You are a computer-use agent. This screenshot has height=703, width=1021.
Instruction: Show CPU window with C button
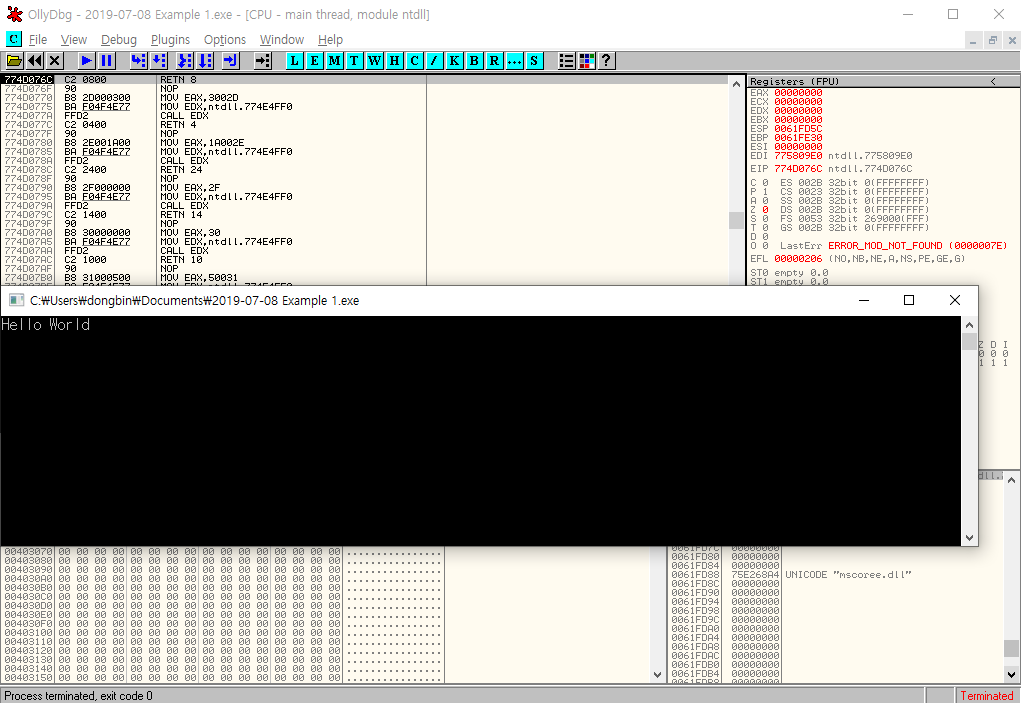point(414,61)
